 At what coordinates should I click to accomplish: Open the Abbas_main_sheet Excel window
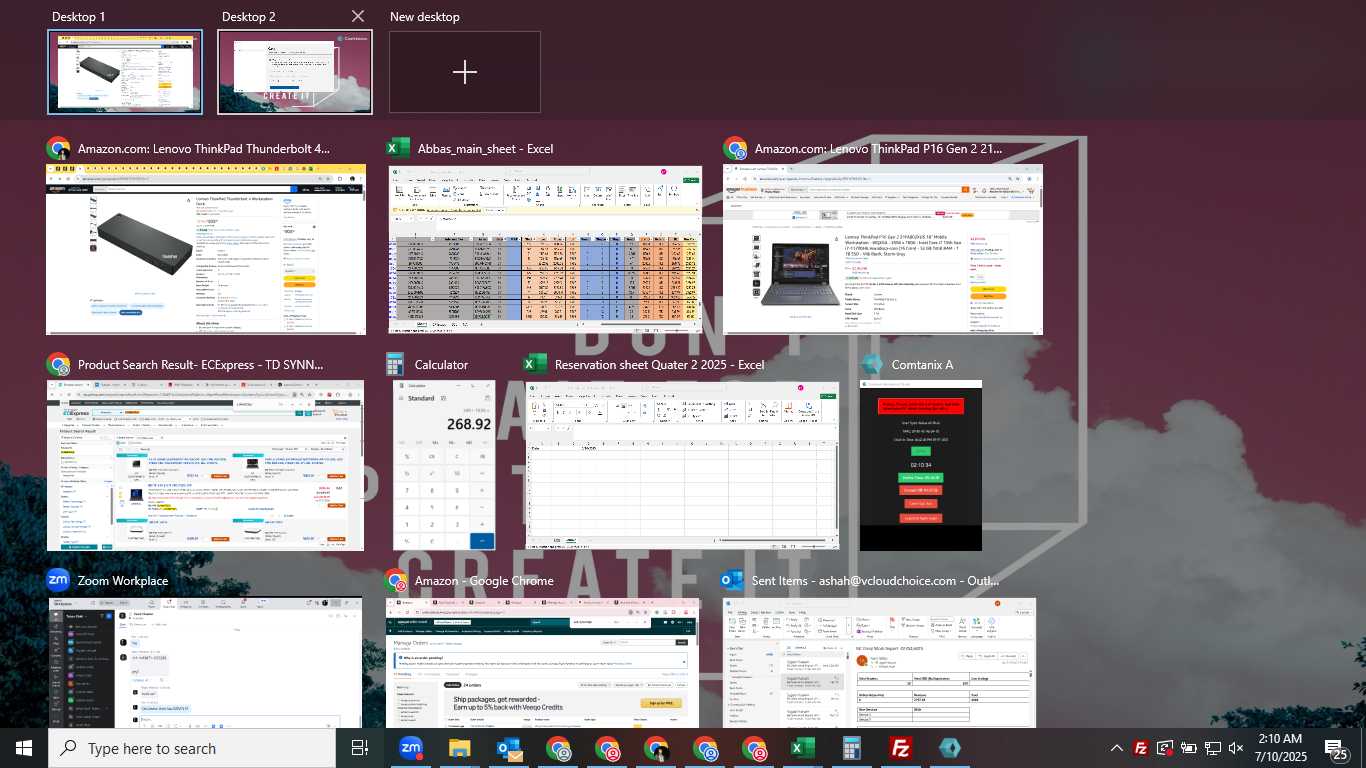point(545,249)
